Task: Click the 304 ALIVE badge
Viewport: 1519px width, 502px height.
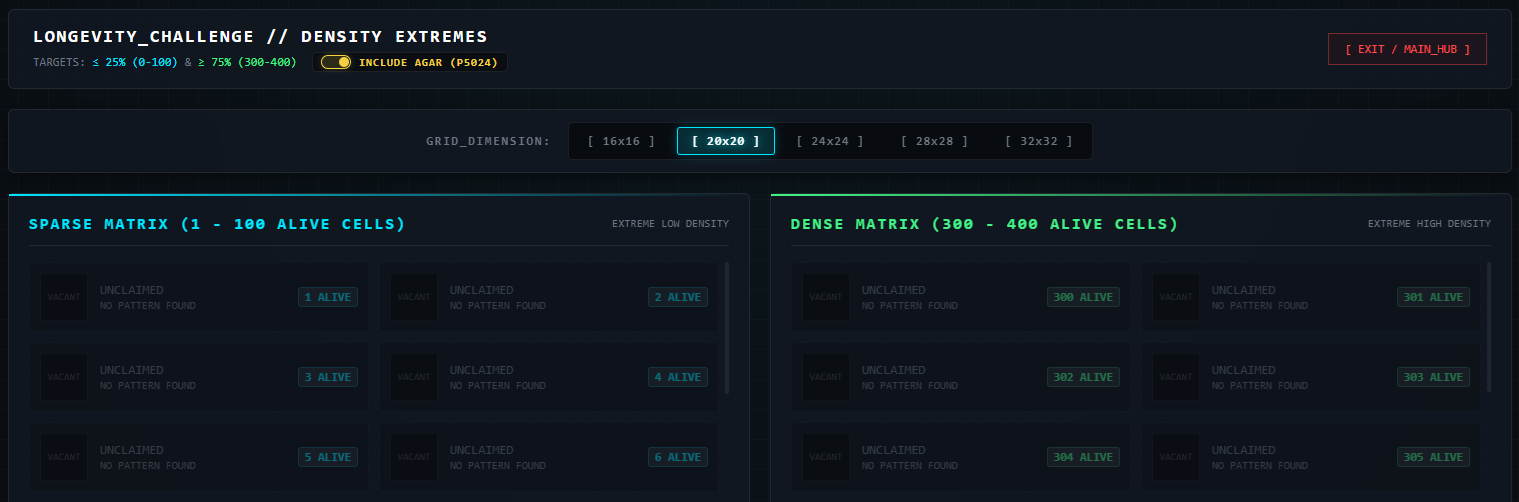Action: [x=1083, y=457]
